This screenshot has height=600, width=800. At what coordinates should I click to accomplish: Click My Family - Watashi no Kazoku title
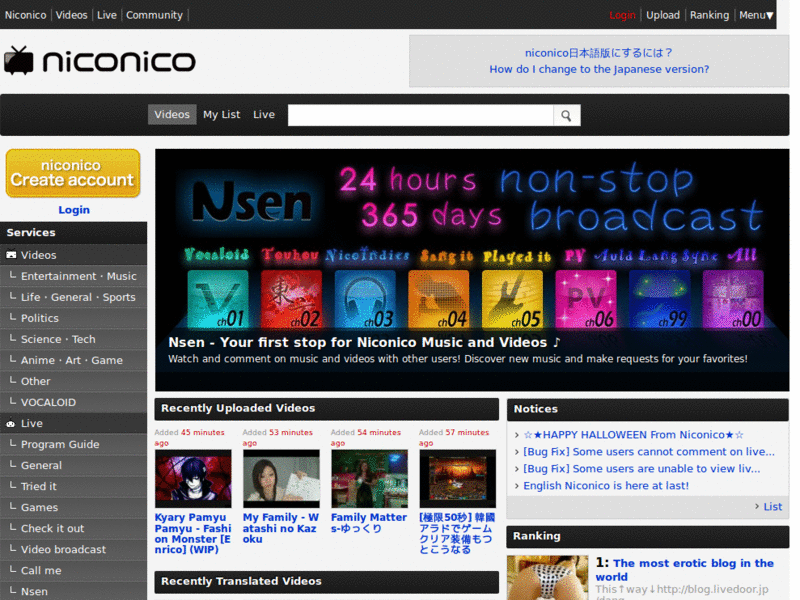click(281, 528)
